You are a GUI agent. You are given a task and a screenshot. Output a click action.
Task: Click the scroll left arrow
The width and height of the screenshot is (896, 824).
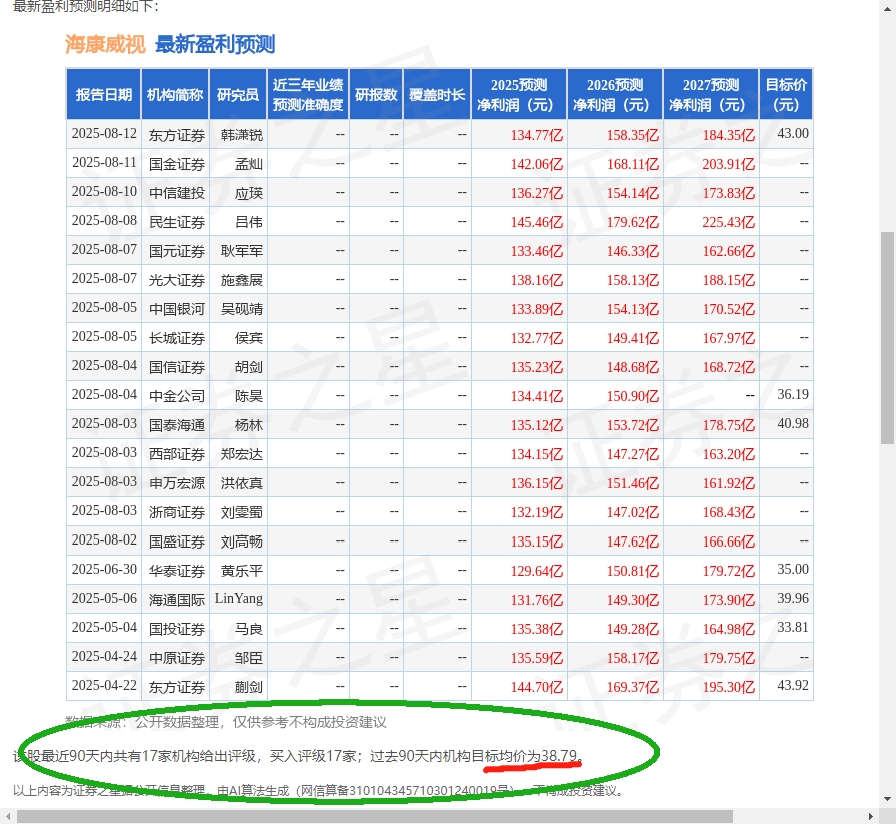[6, 816]
